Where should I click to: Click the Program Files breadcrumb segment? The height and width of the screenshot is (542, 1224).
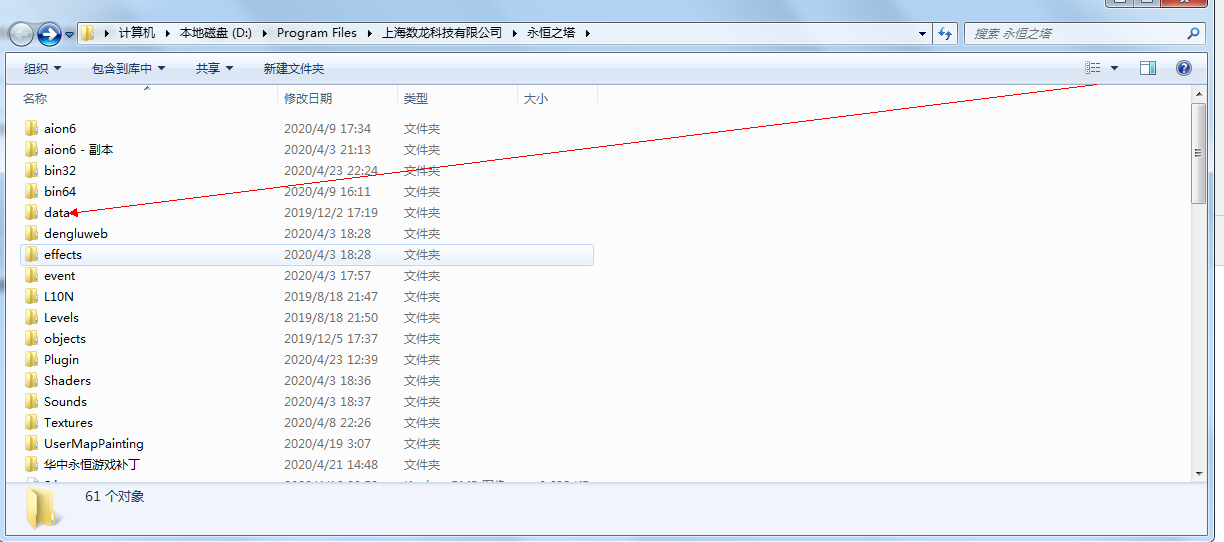pos(317,33)
